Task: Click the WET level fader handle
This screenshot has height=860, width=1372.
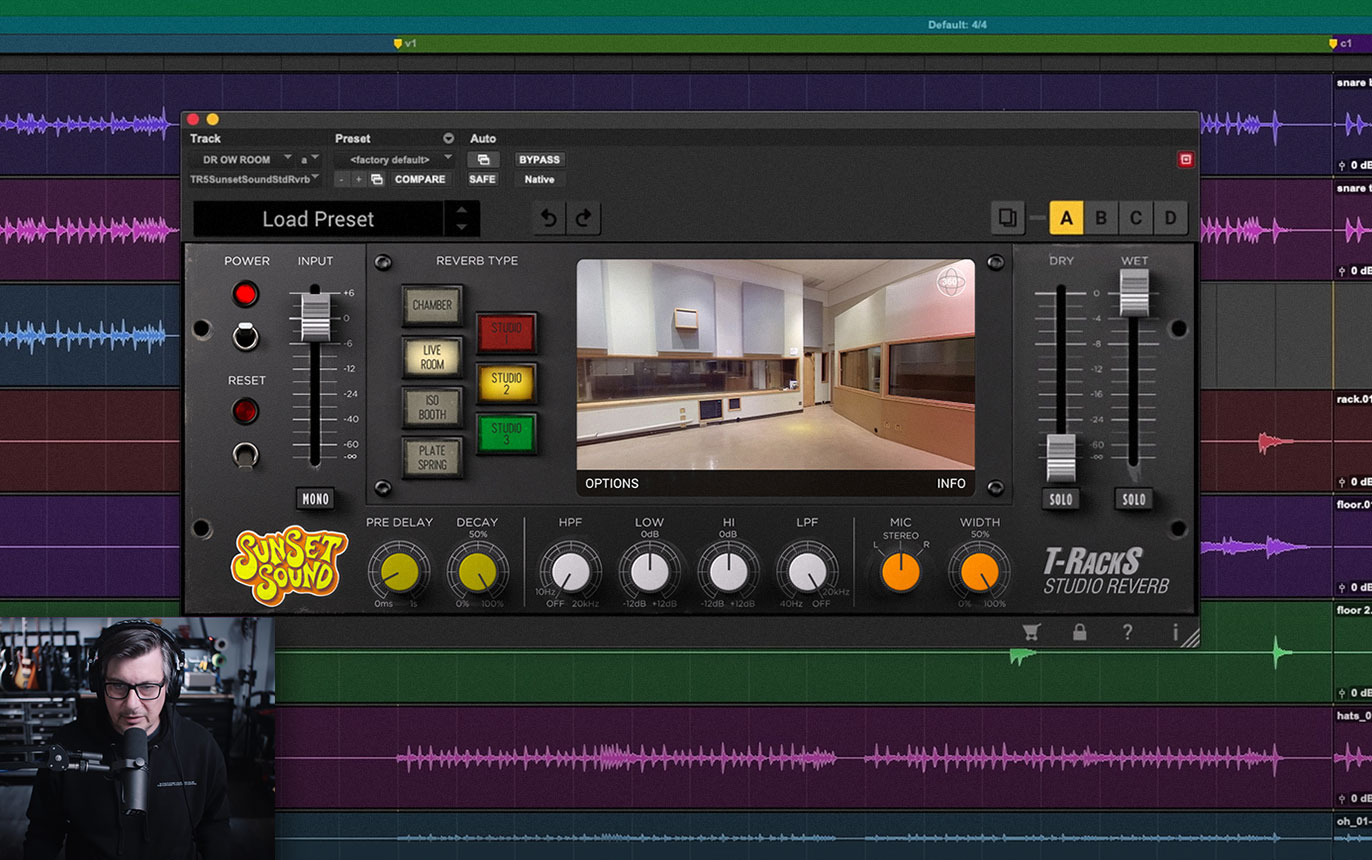Action: [1134, 293]
